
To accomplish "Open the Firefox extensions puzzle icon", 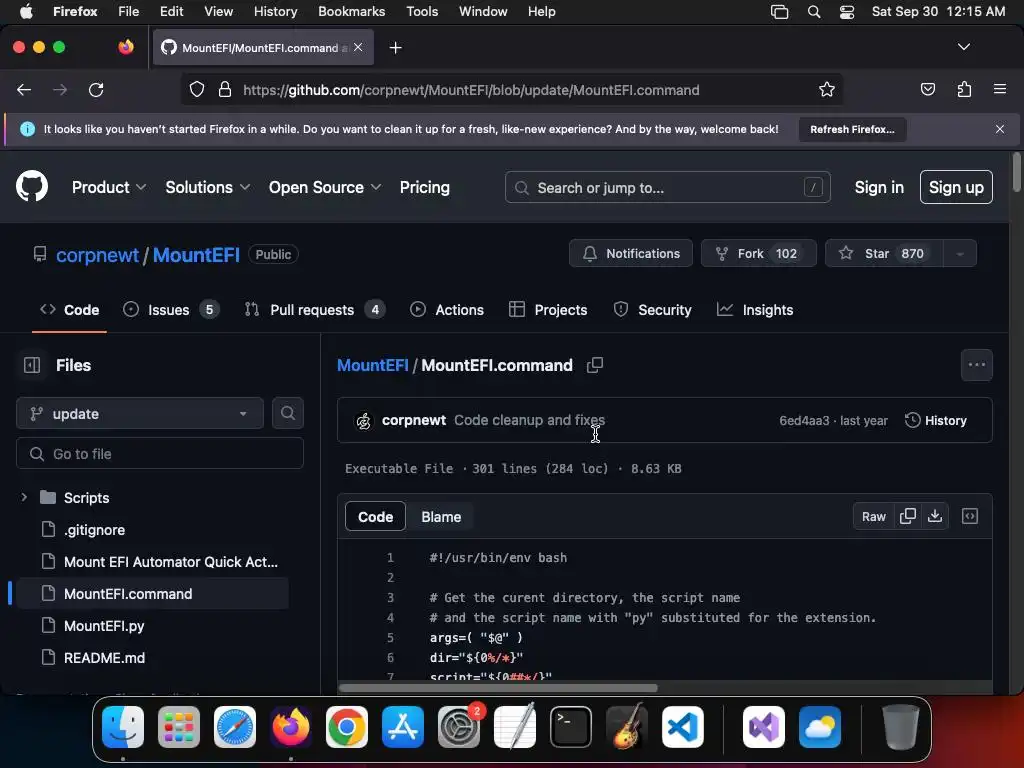I will click(964, 89).
